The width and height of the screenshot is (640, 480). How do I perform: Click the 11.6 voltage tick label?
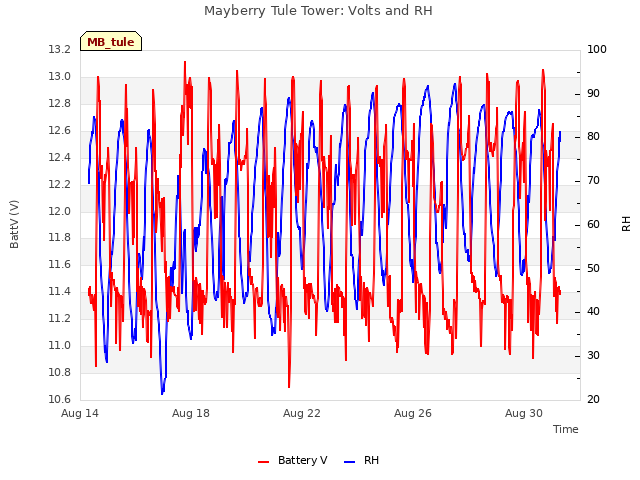[60, 264]
